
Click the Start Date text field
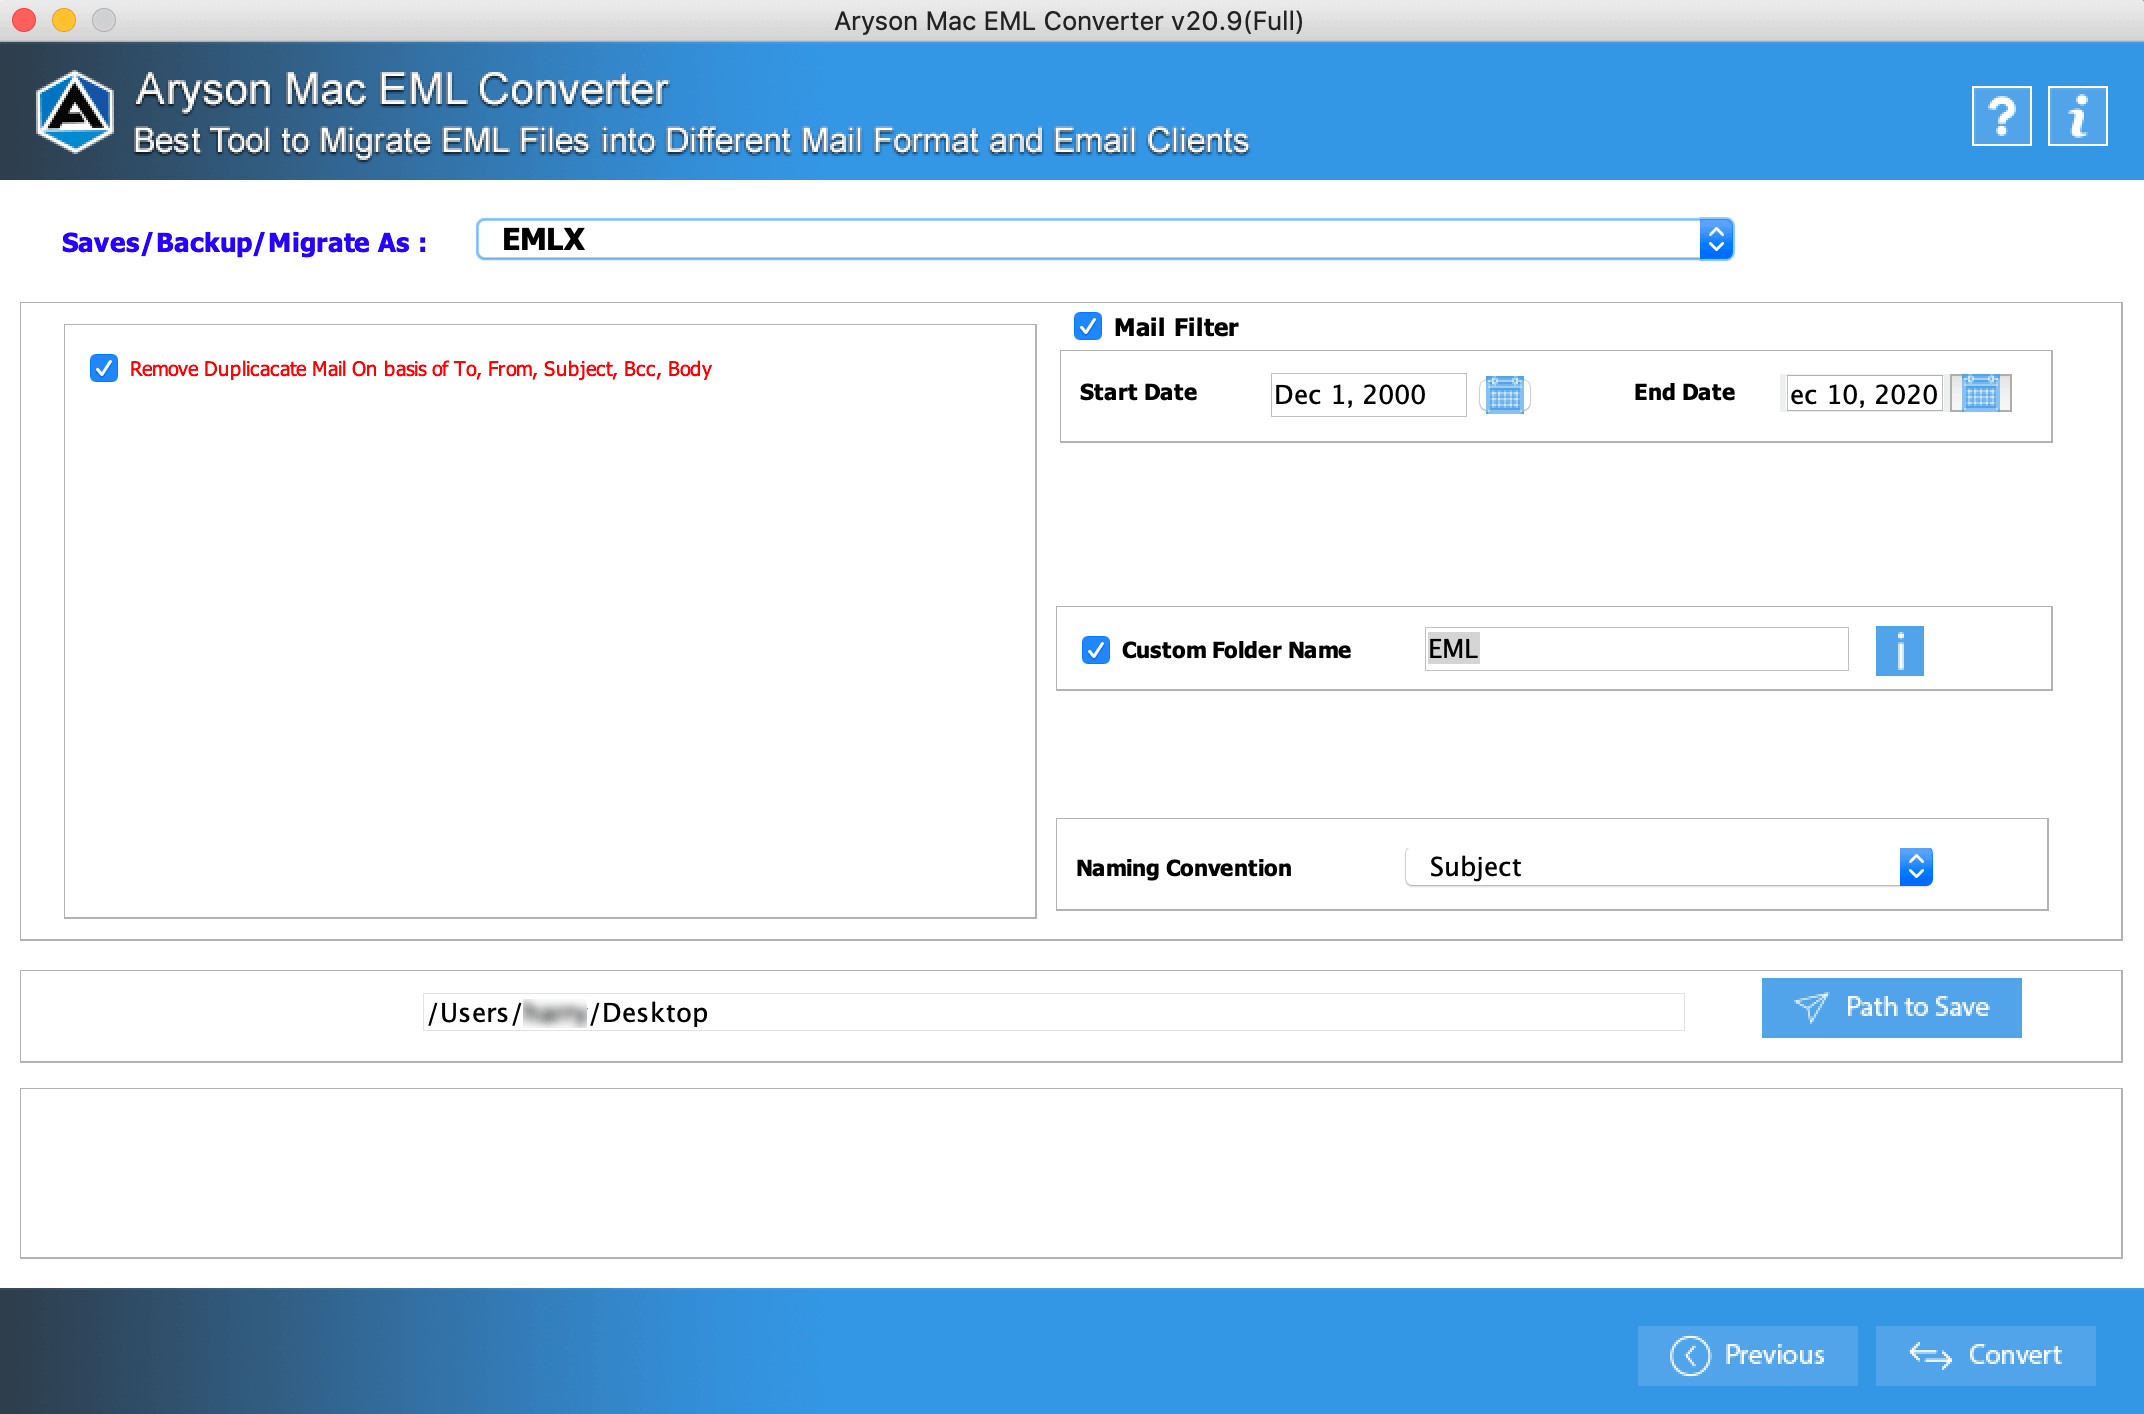click(1368, 394)
